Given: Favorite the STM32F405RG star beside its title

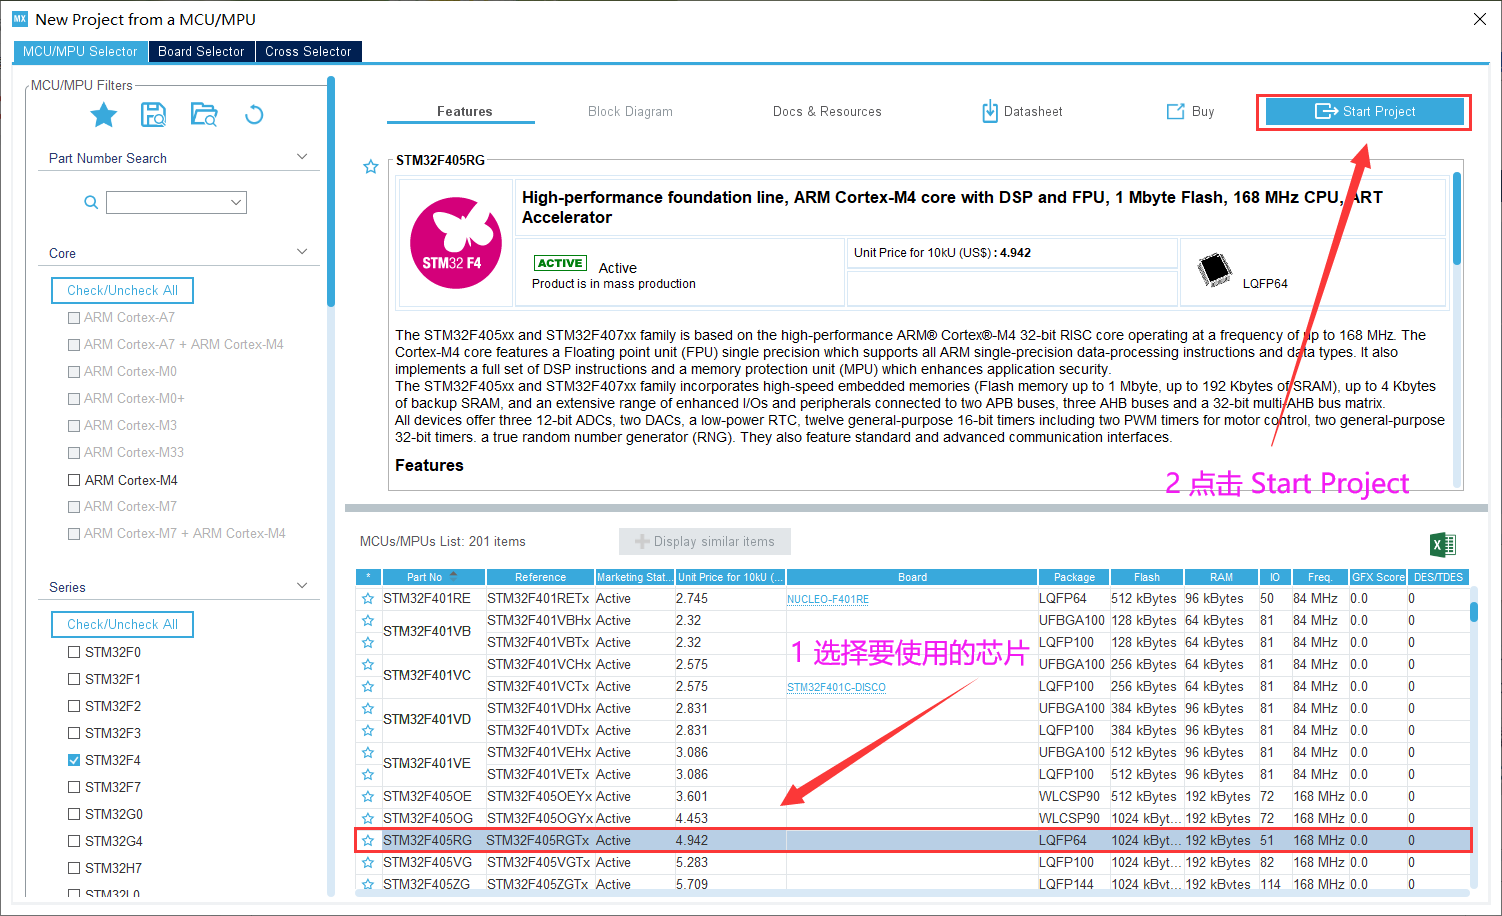Looking at the screenshot, I should 371,167.
